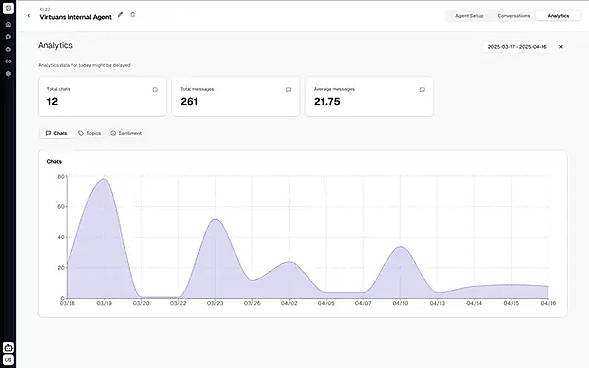Open the US user avatar menu
The height and width of the screenshot is (368, 589).
(x=8, y=360)
